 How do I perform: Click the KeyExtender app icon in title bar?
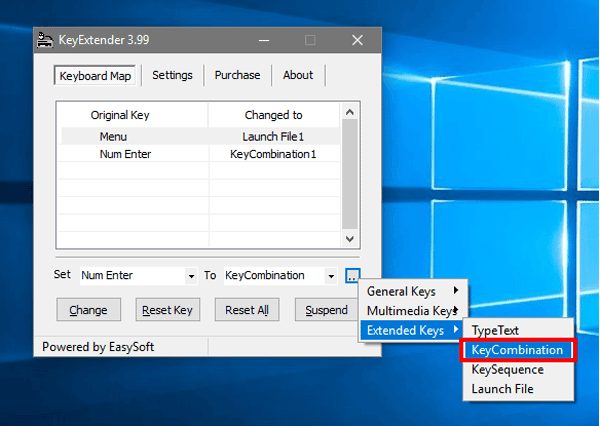45,40
